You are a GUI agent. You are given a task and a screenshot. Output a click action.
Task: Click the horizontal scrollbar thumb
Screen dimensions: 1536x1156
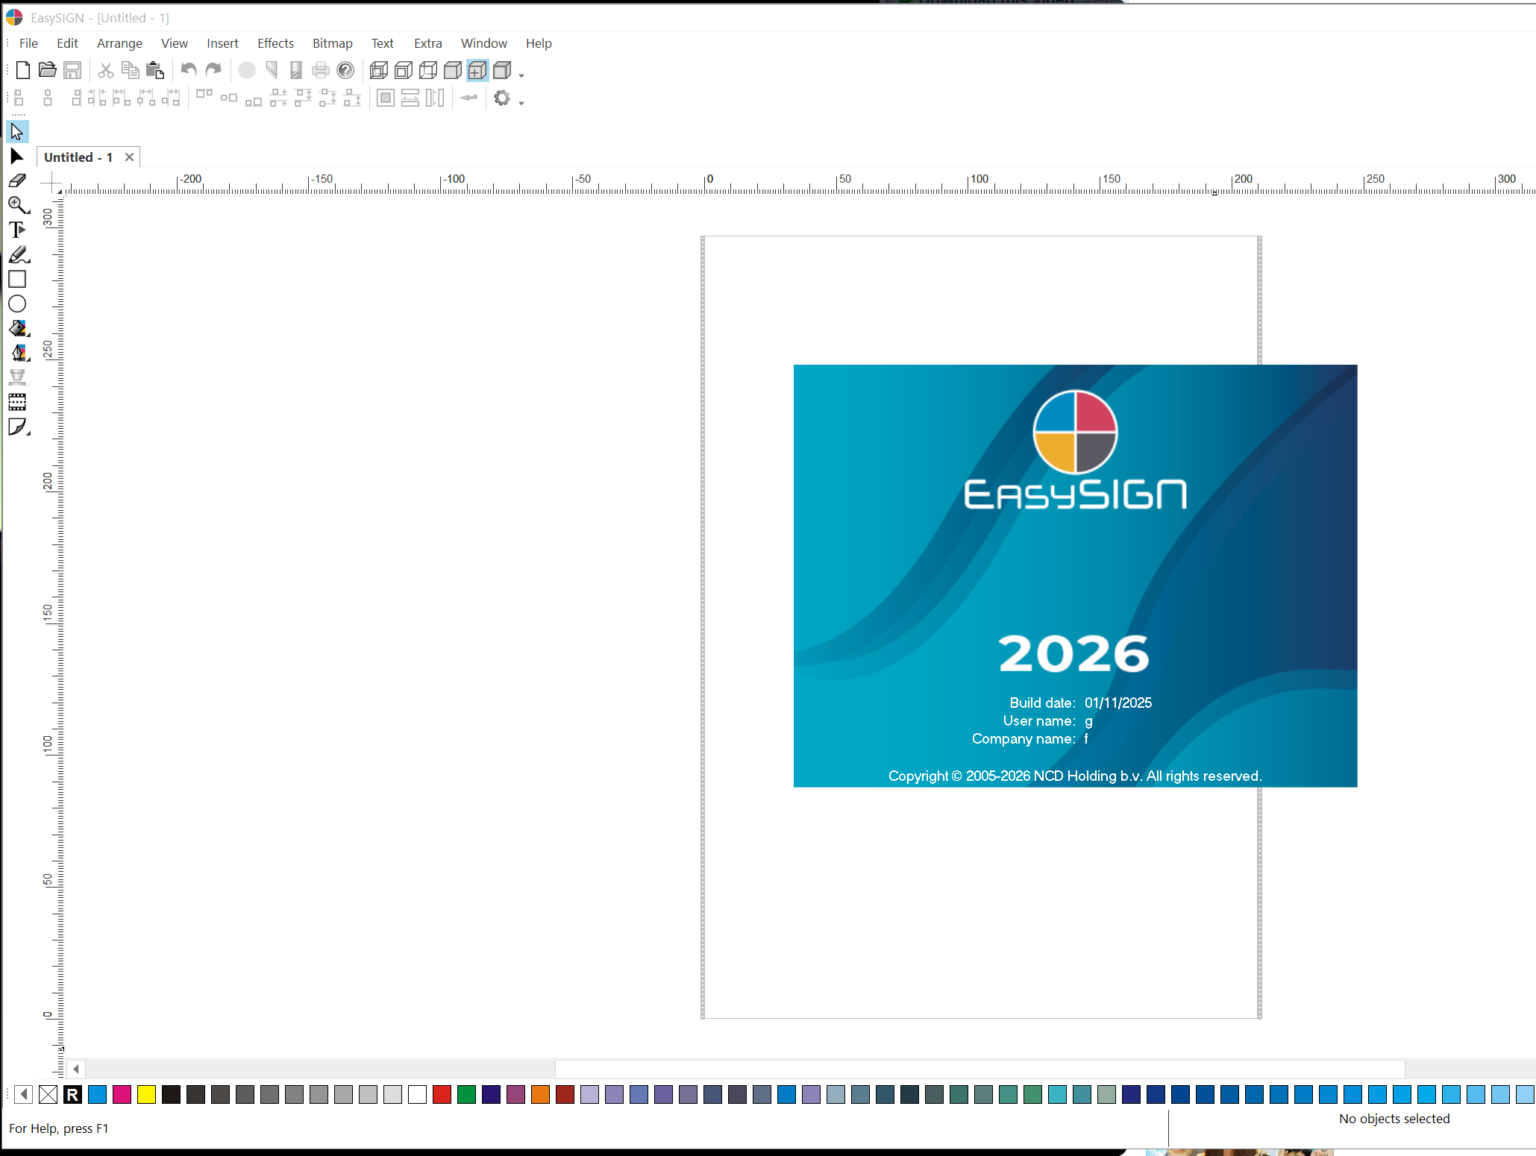point(980,1069)
